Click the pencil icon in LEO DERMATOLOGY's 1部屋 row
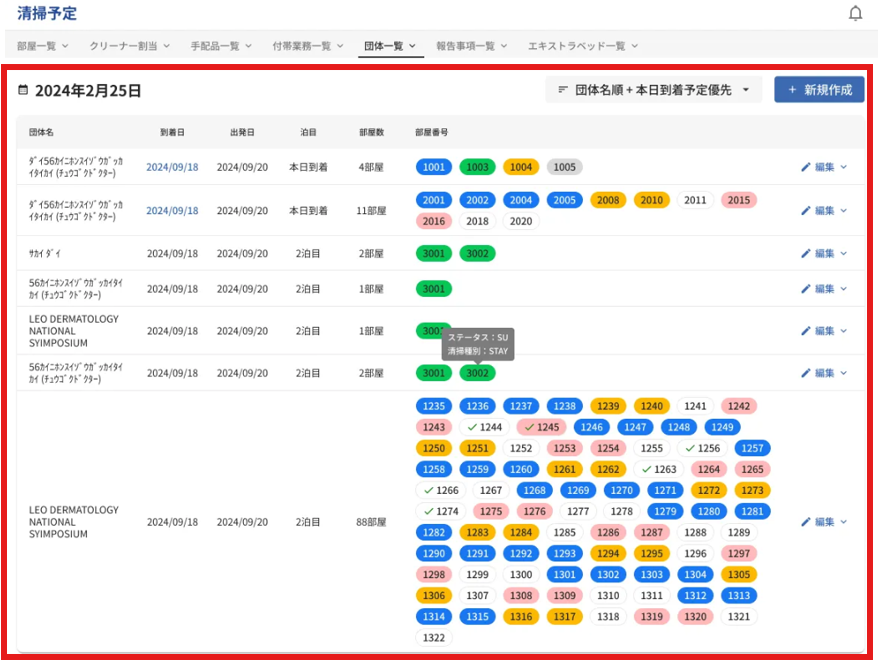The height and width of the screenshot is (660, 878). (806, 331)
